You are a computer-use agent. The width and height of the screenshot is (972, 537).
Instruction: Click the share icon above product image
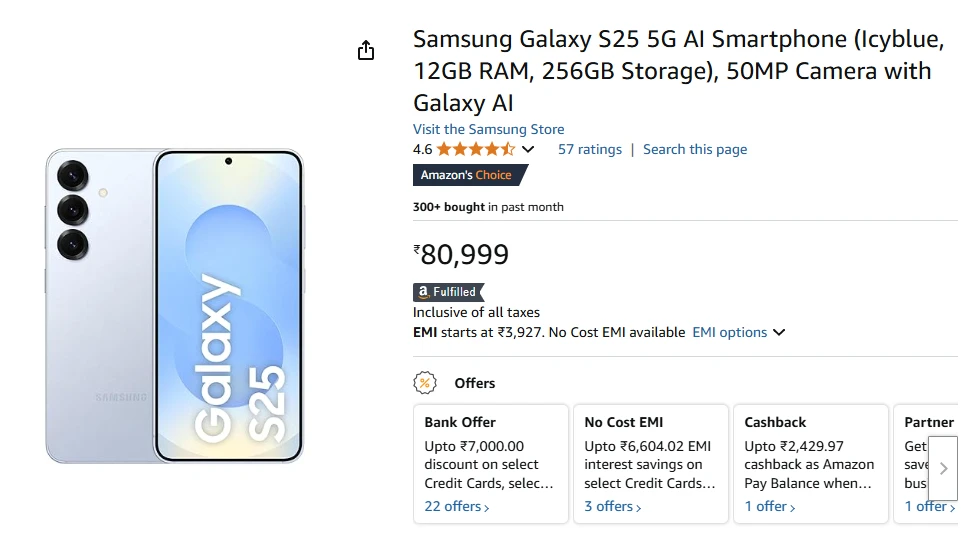(x=366, y=50)
